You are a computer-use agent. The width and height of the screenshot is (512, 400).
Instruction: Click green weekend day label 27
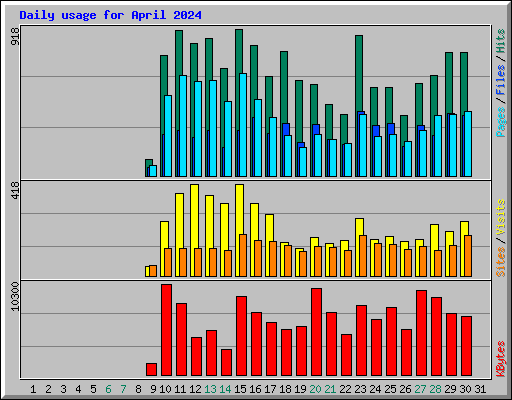[x=420, y=389]
